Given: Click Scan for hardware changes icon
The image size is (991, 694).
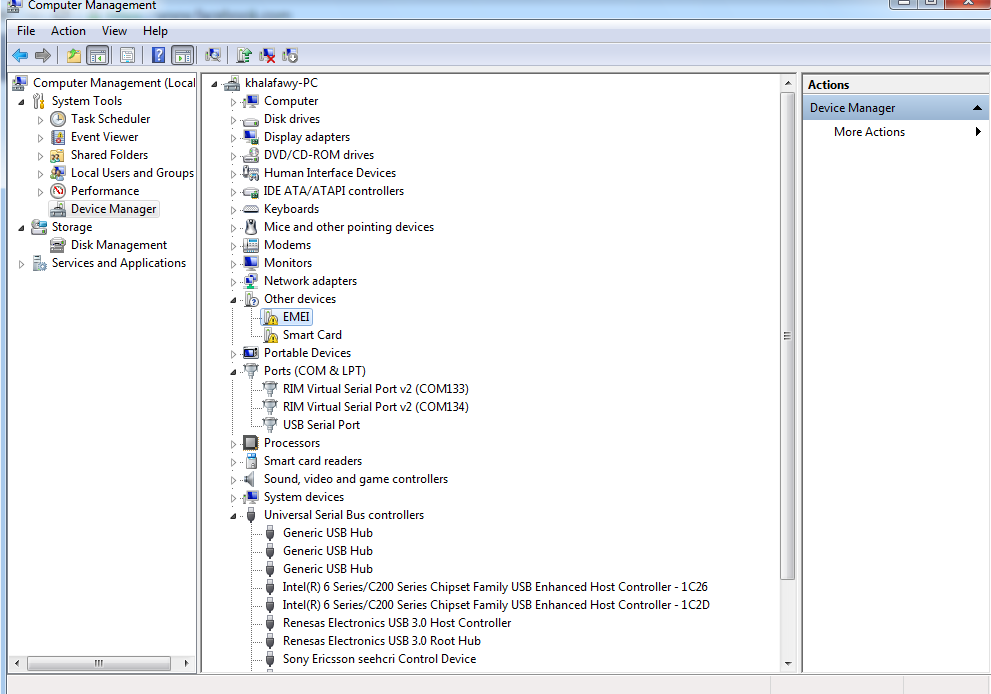Looking at the screenshot, I should pyautogui.click(x=213, y=56).
